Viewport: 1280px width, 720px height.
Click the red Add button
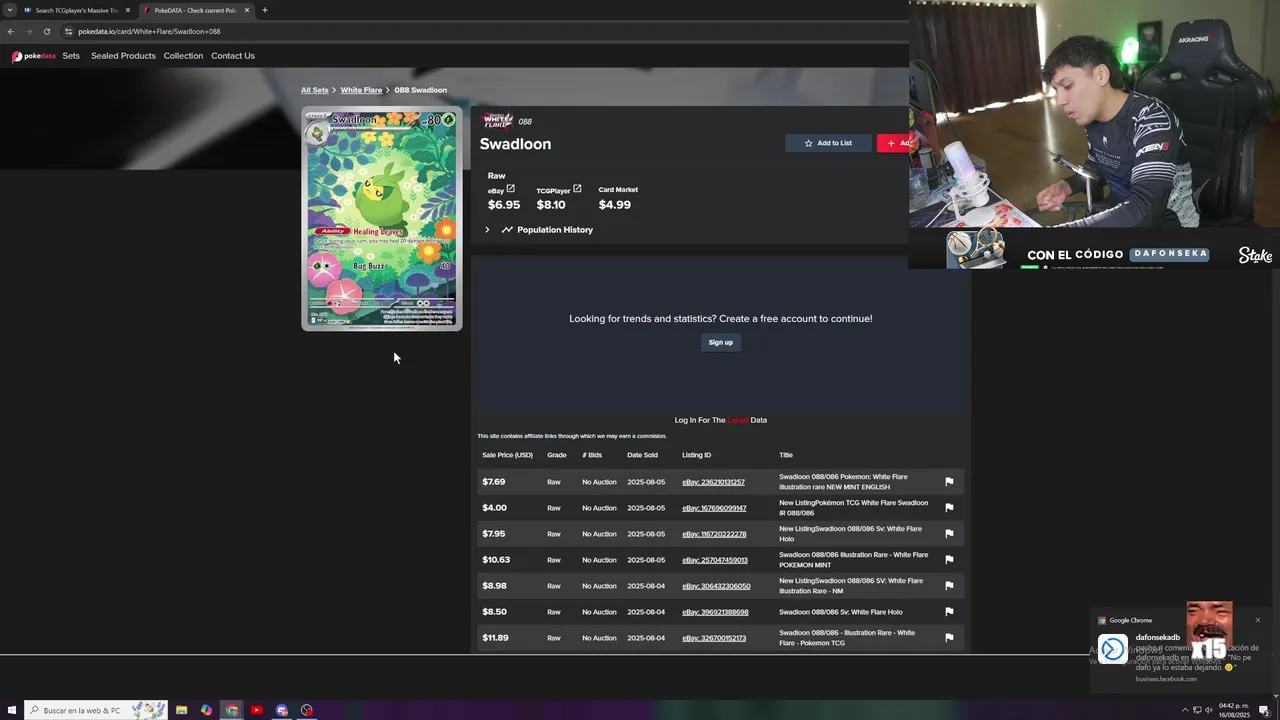point(894,143)
